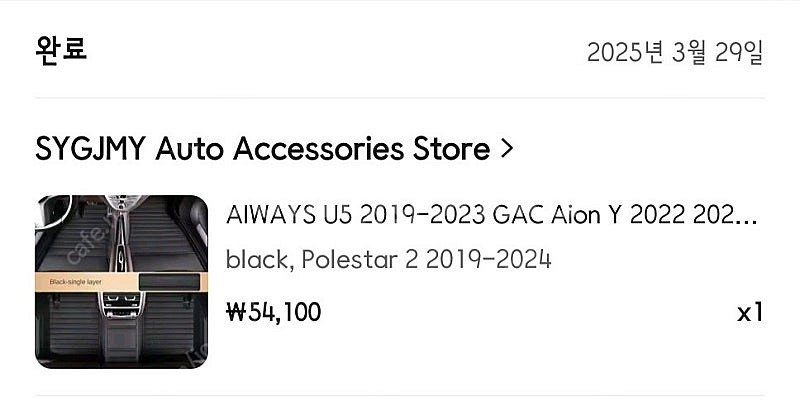Click the GAC Aion Y text in title

point(558,215)
